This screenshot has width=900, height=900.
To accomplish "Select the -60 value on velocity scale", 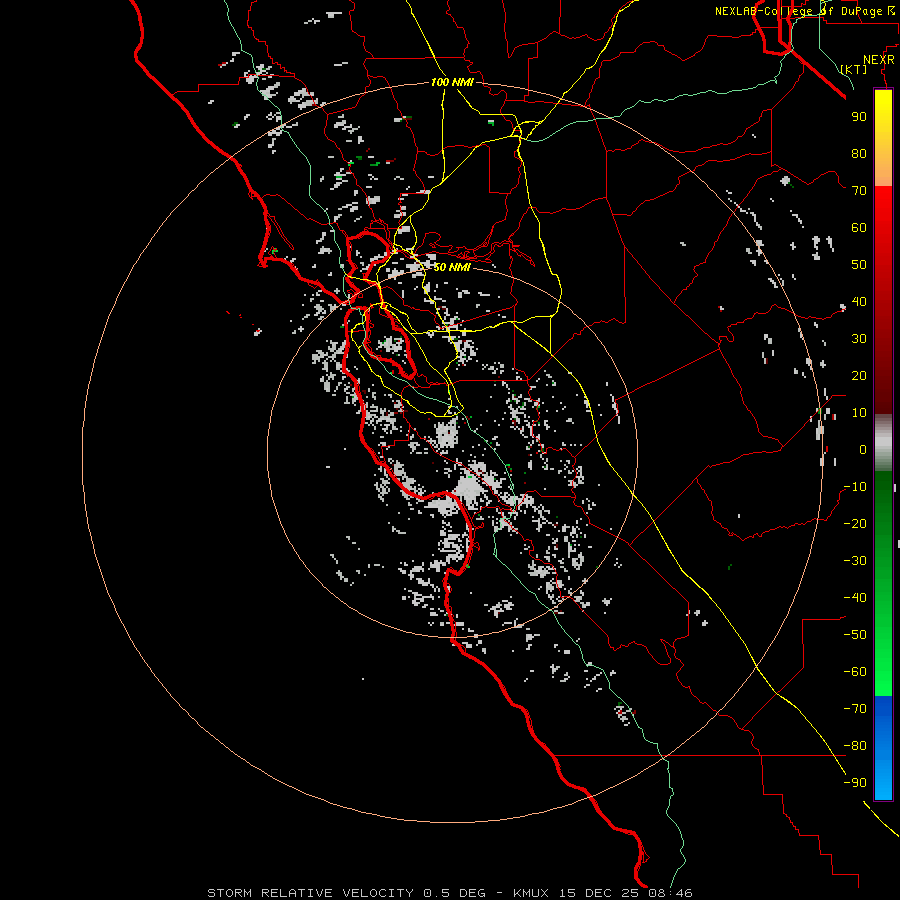I will pos(855,672).
